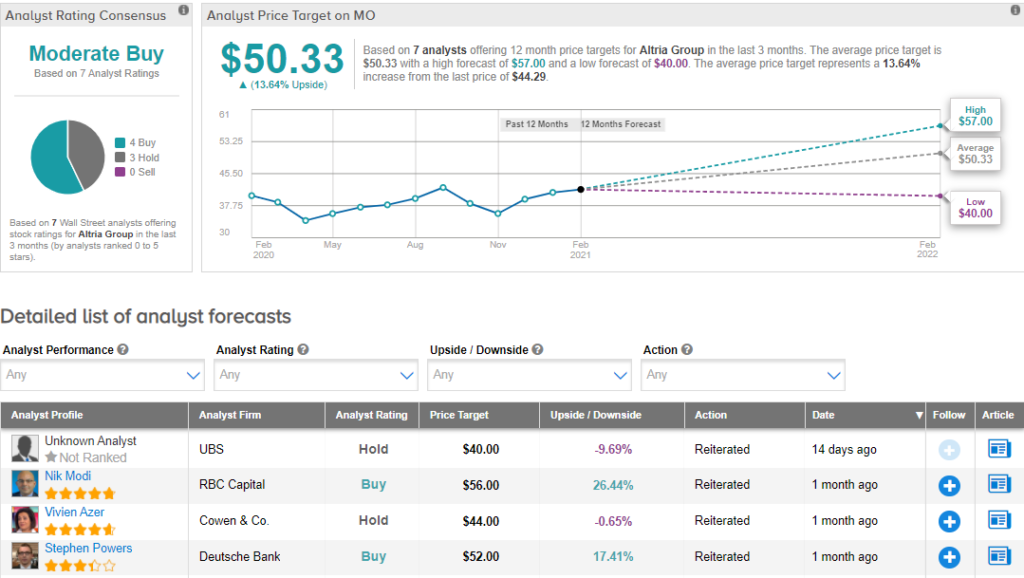Click Moderate Buy consensus heading
The image size is (1024, 578).
point(97,54)
